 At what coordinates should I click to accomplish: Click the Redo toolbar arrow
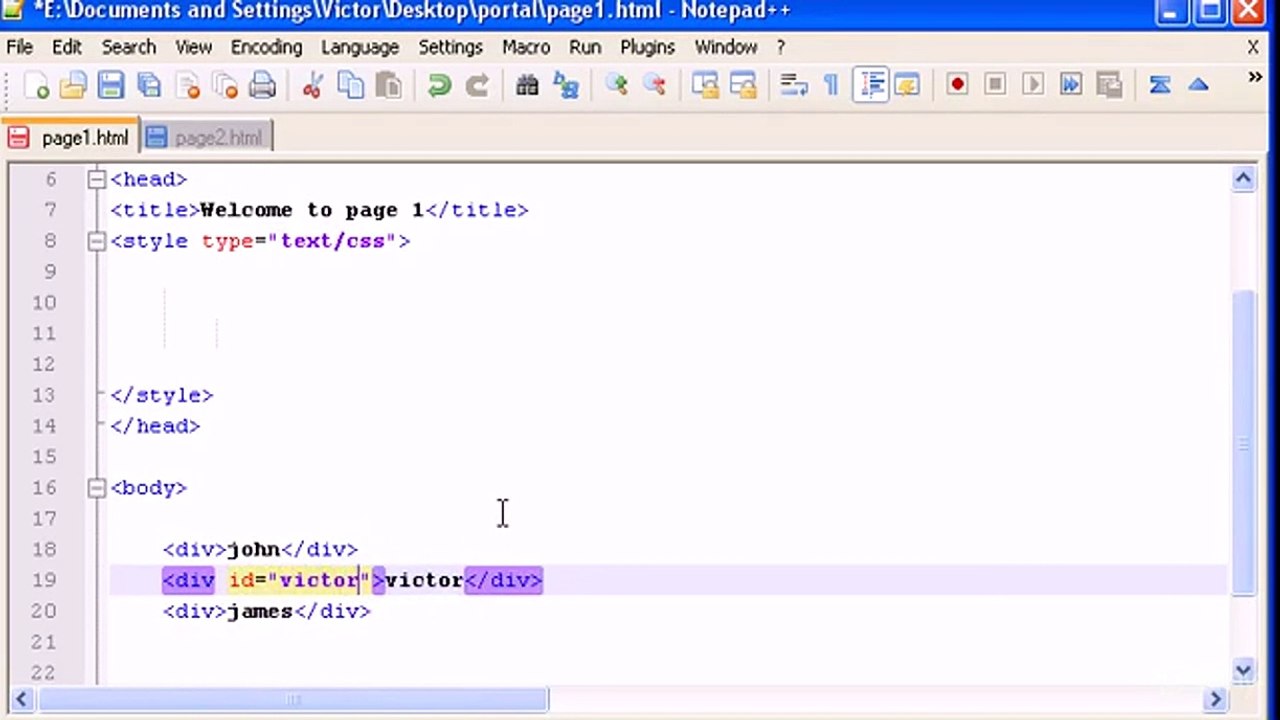[477, 86]
